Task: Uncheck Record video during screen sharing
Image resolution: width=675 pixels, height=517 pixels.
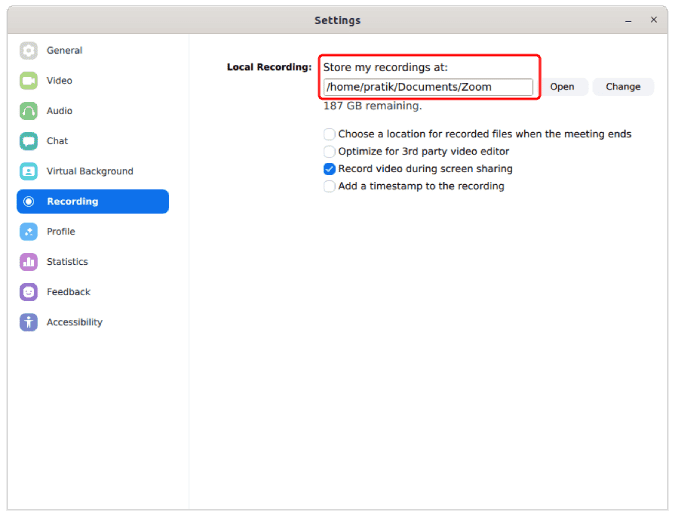Action: pyautogui.click(x=329, y=169)
